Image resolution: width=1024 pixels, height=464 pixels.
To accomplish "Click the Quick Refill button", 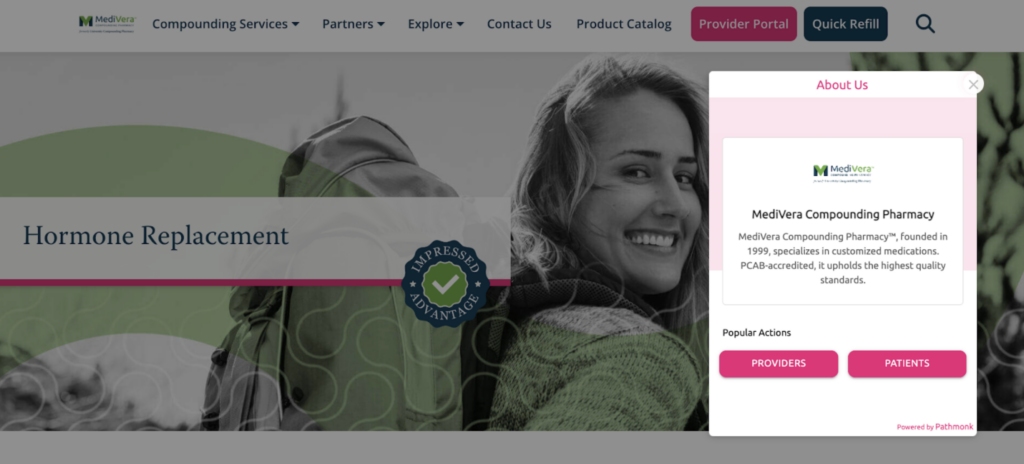I will [x=846, y=24].
